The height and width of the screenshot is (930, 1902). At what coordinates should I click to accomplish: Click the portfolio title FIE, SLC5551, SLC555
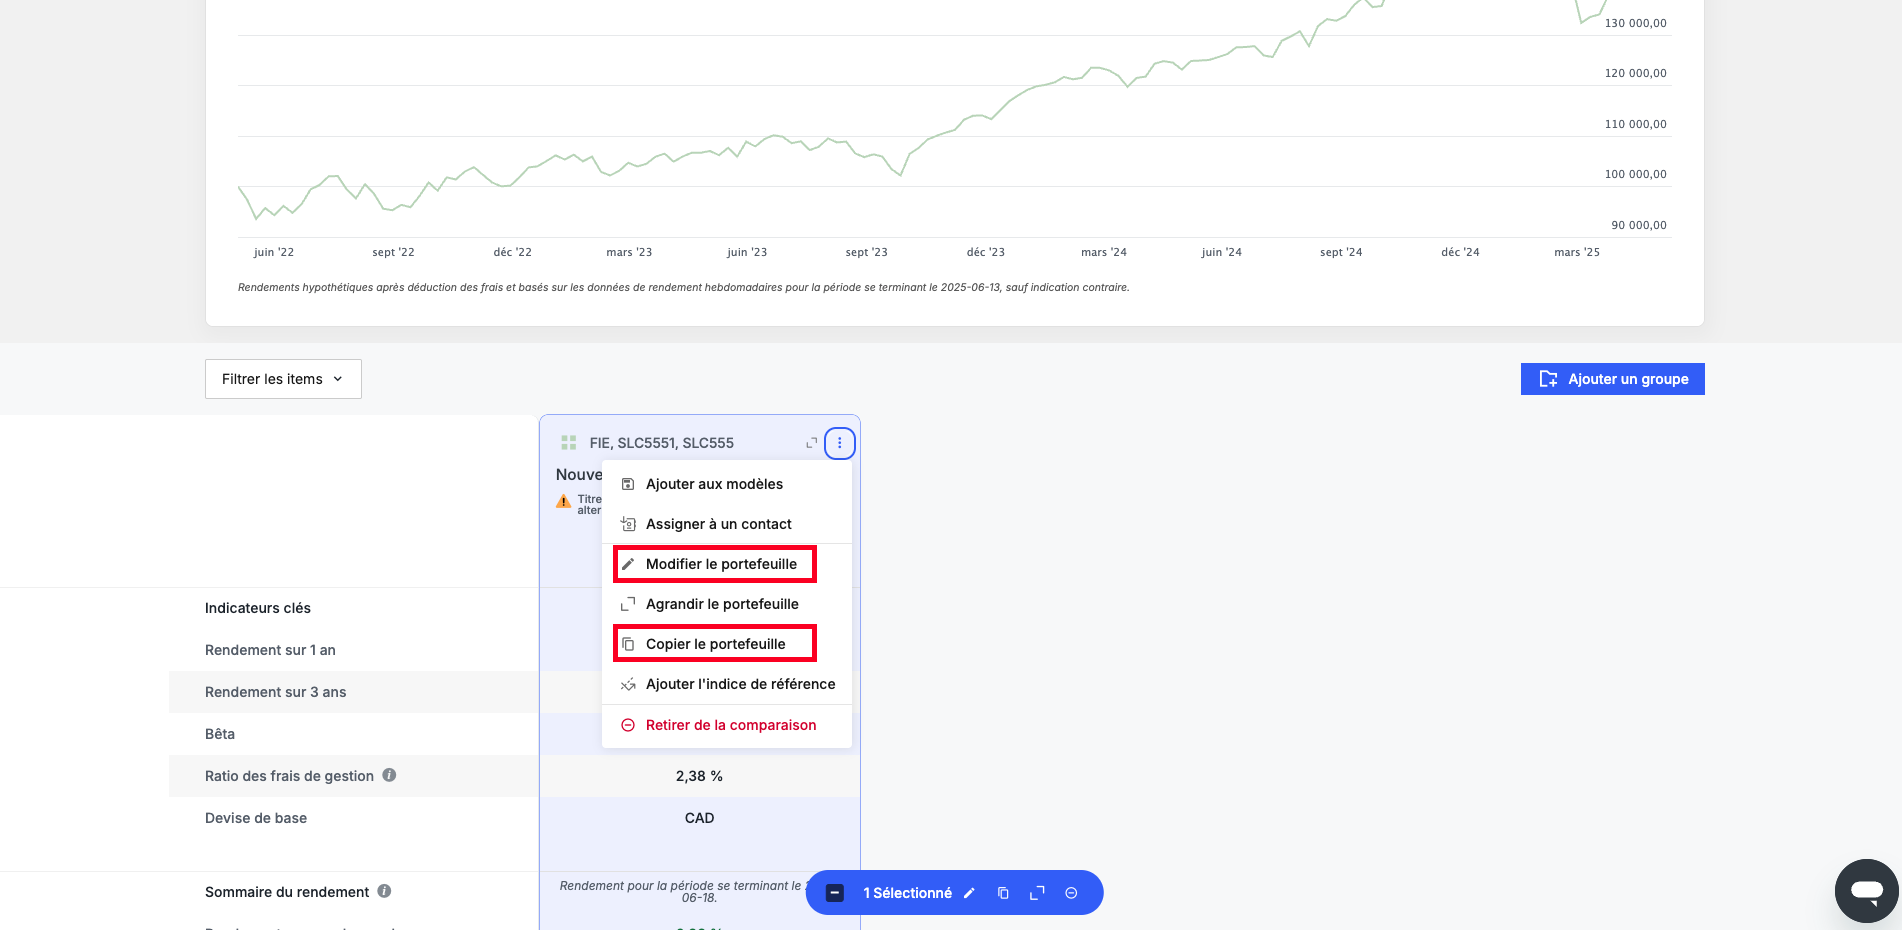pos(662,443)
